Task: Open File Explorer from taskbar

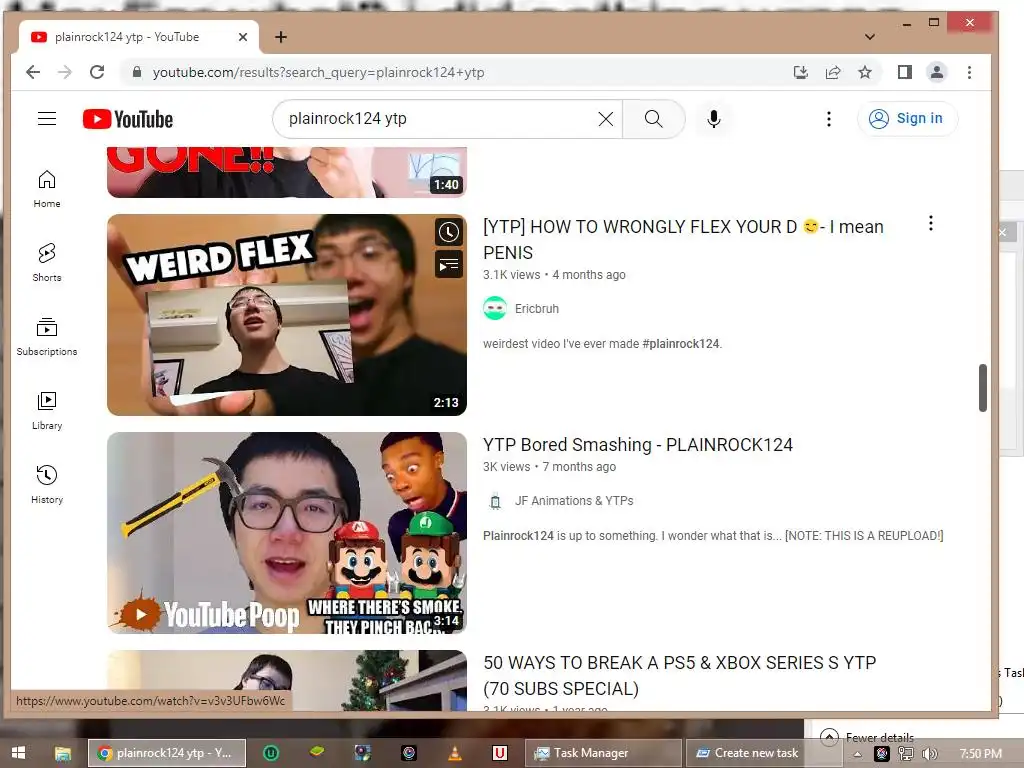Action: [x=63, y=753]
